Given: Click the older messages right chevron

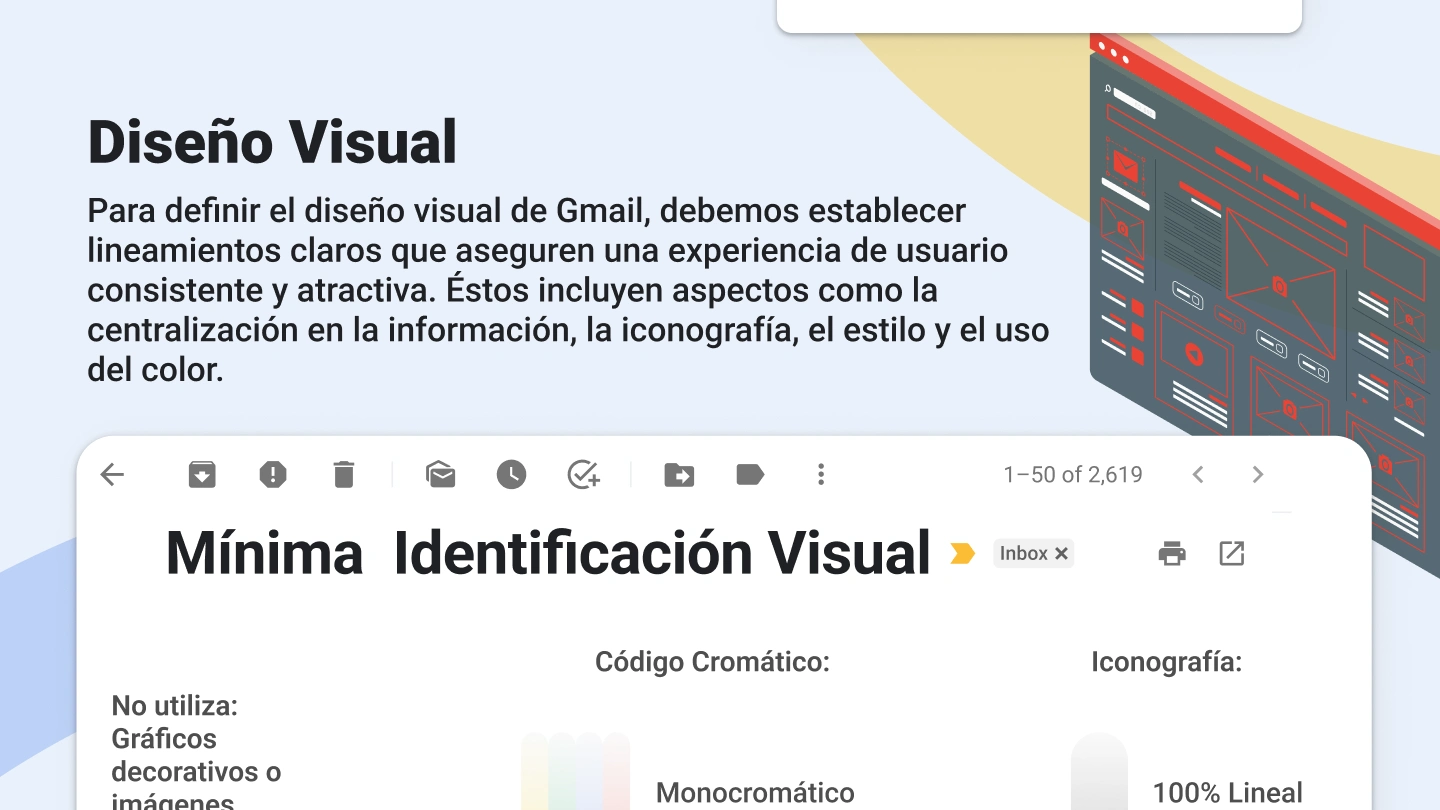Looking at the screenshot, I should pyautogui.click(x=1258, y=475).
